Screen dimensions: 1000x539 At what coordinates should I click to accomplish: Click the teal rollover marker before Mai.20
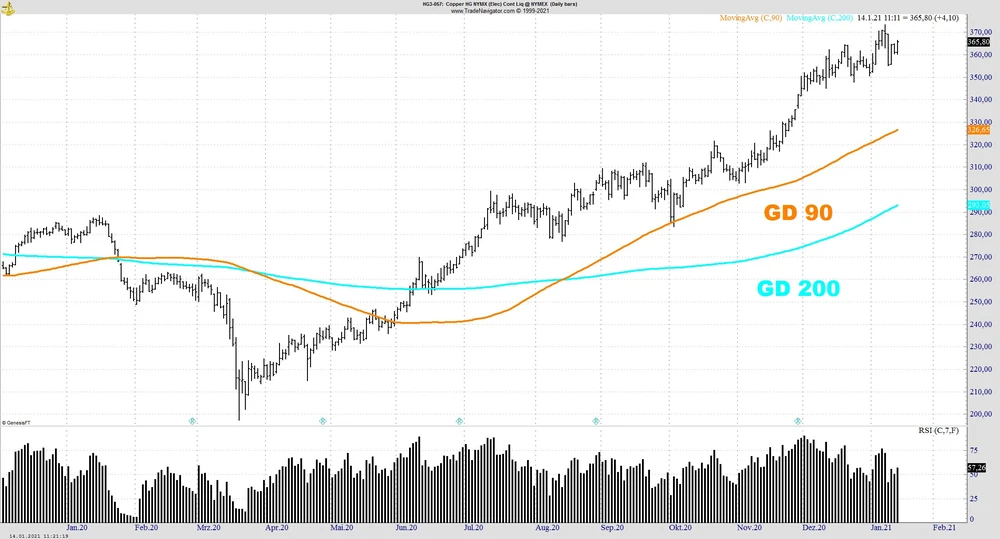pos(323,421)
